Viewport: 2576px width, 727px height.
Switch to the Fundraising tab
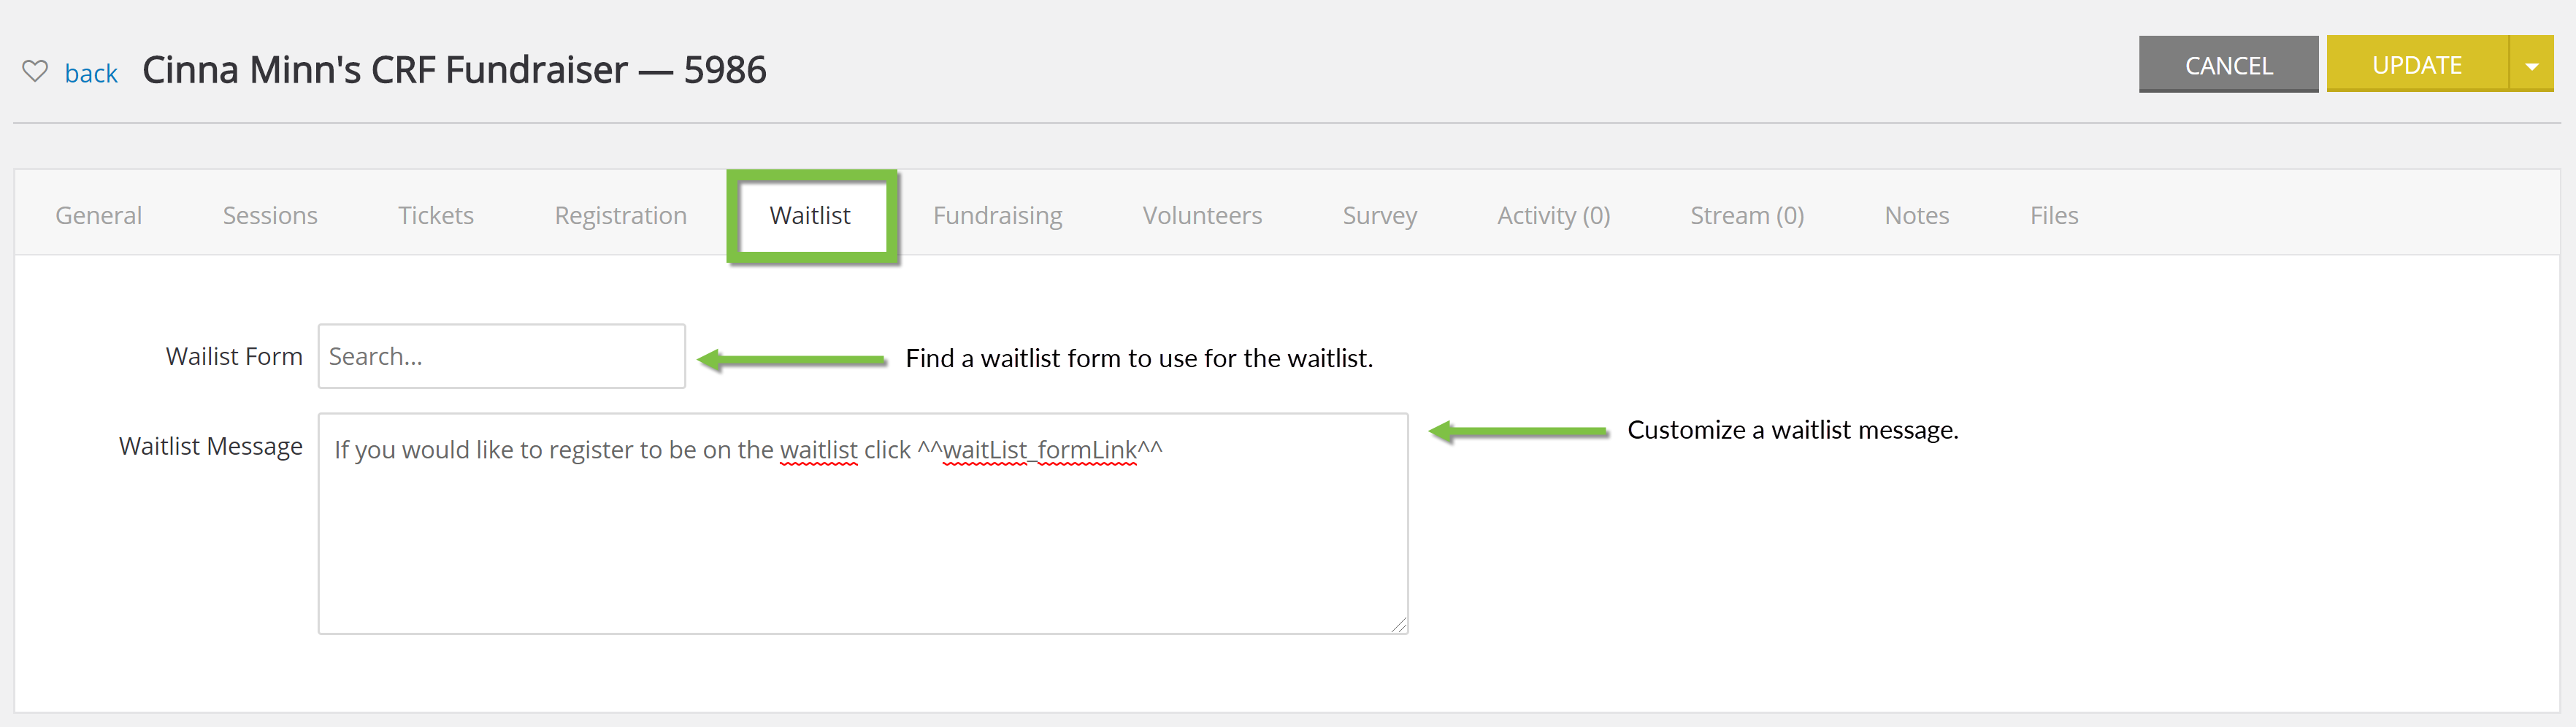pyautogui.click(x=997, y=215)
